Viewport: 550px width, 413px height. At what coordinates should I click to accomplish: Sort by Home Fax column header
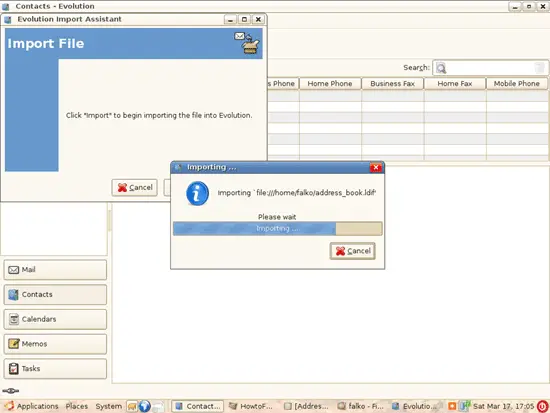pos(455,84)
